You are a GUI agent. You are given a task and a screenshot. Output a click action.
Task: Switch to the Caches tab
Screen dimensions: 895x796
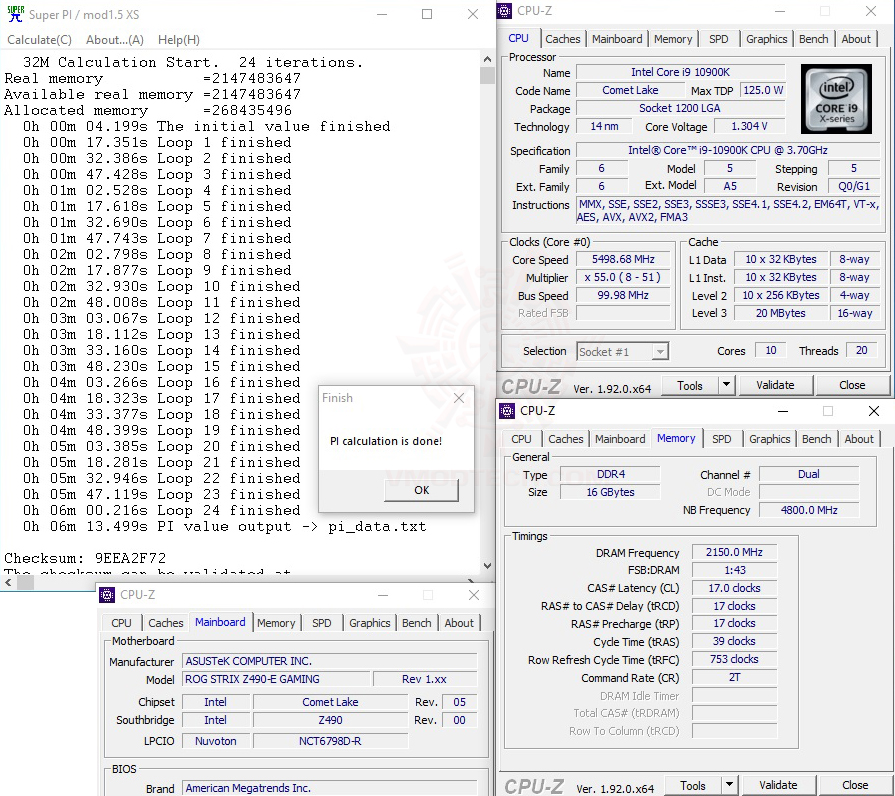coord(563,38)
